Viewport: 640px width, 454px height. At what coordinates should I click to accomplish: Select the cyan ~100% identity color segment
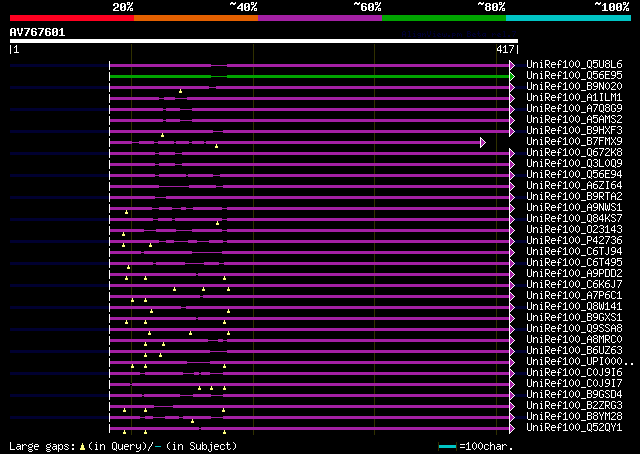[x=568, y=18]
